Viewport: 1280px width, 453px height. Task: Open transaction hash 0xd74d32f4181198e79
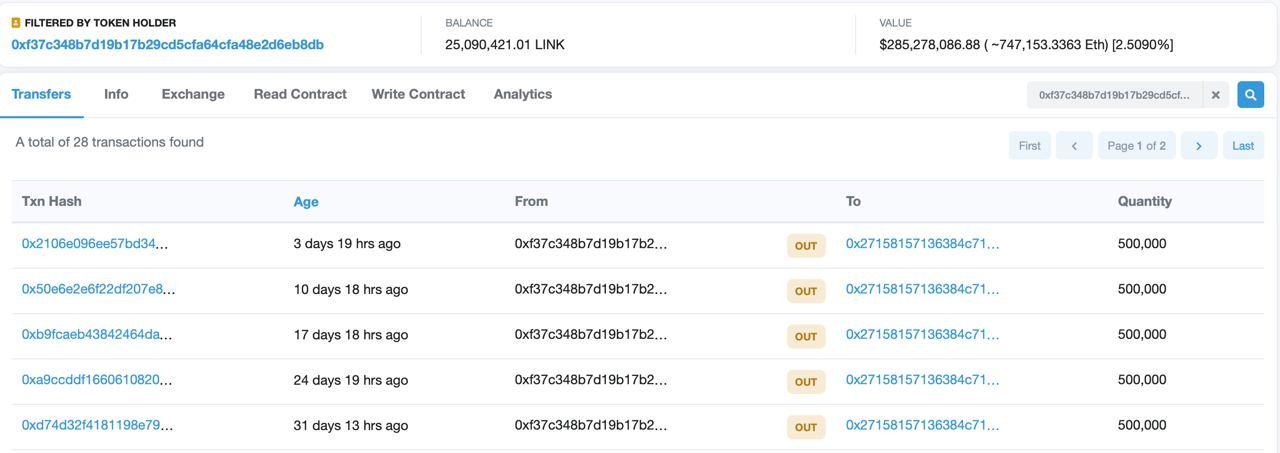[x=97, y=426]
